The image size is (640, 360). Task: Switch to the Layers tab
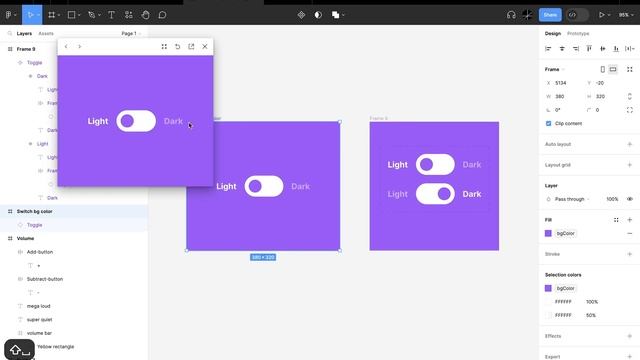(24, 33)
